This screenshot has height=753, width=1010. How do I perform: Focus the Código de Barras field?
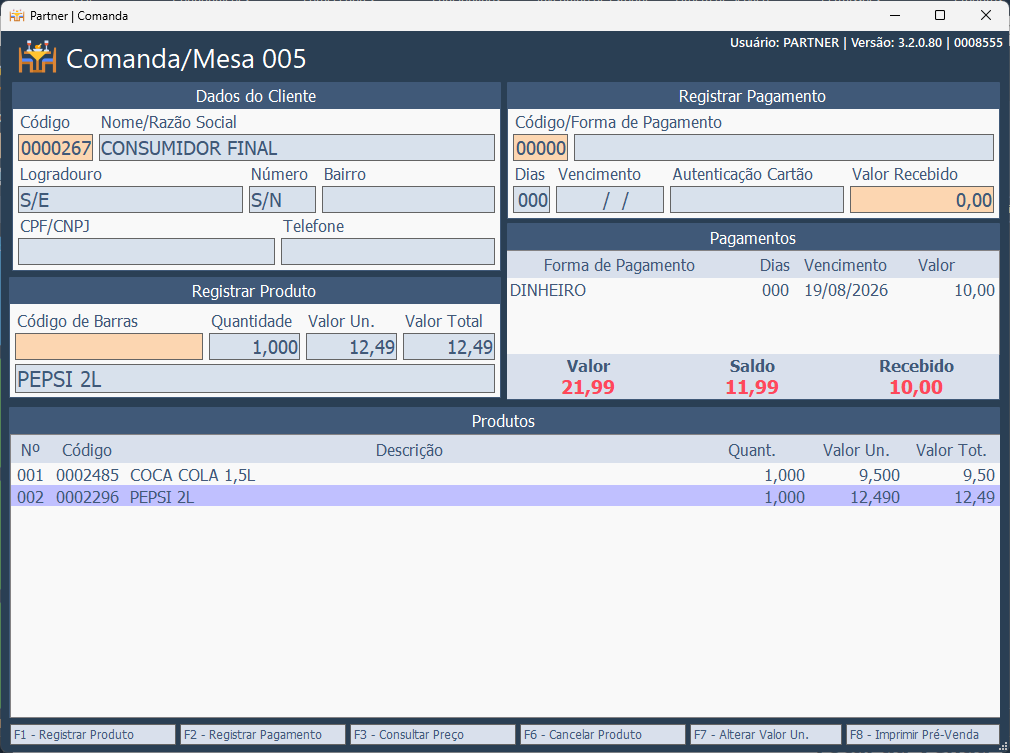pos(109,347)
